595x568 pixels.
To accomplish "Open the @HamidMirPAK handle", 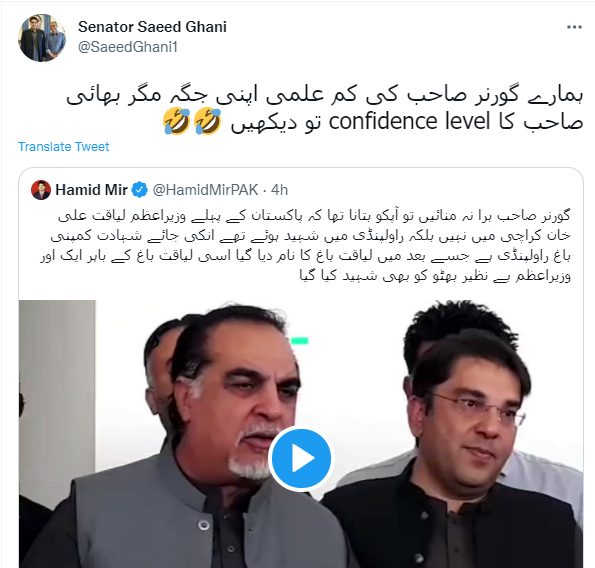I will (x=205, y=190).
